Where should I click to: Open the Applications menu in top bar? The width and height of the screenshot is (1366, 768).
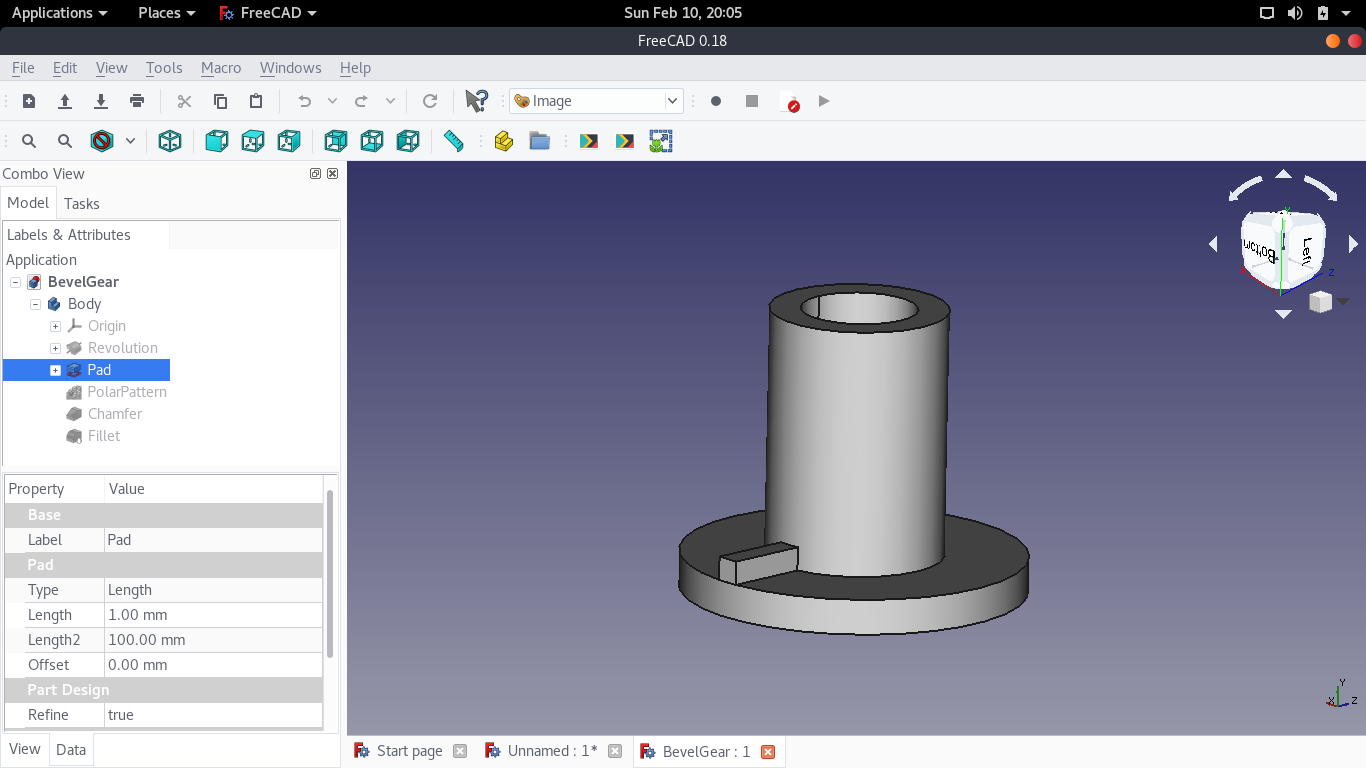[59, 13]
